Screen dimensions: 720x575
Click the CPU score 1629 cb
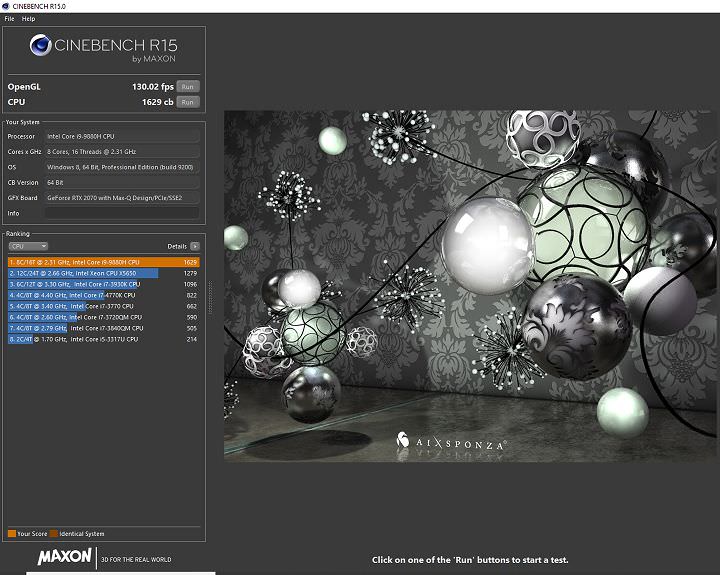tap(158, 102)
